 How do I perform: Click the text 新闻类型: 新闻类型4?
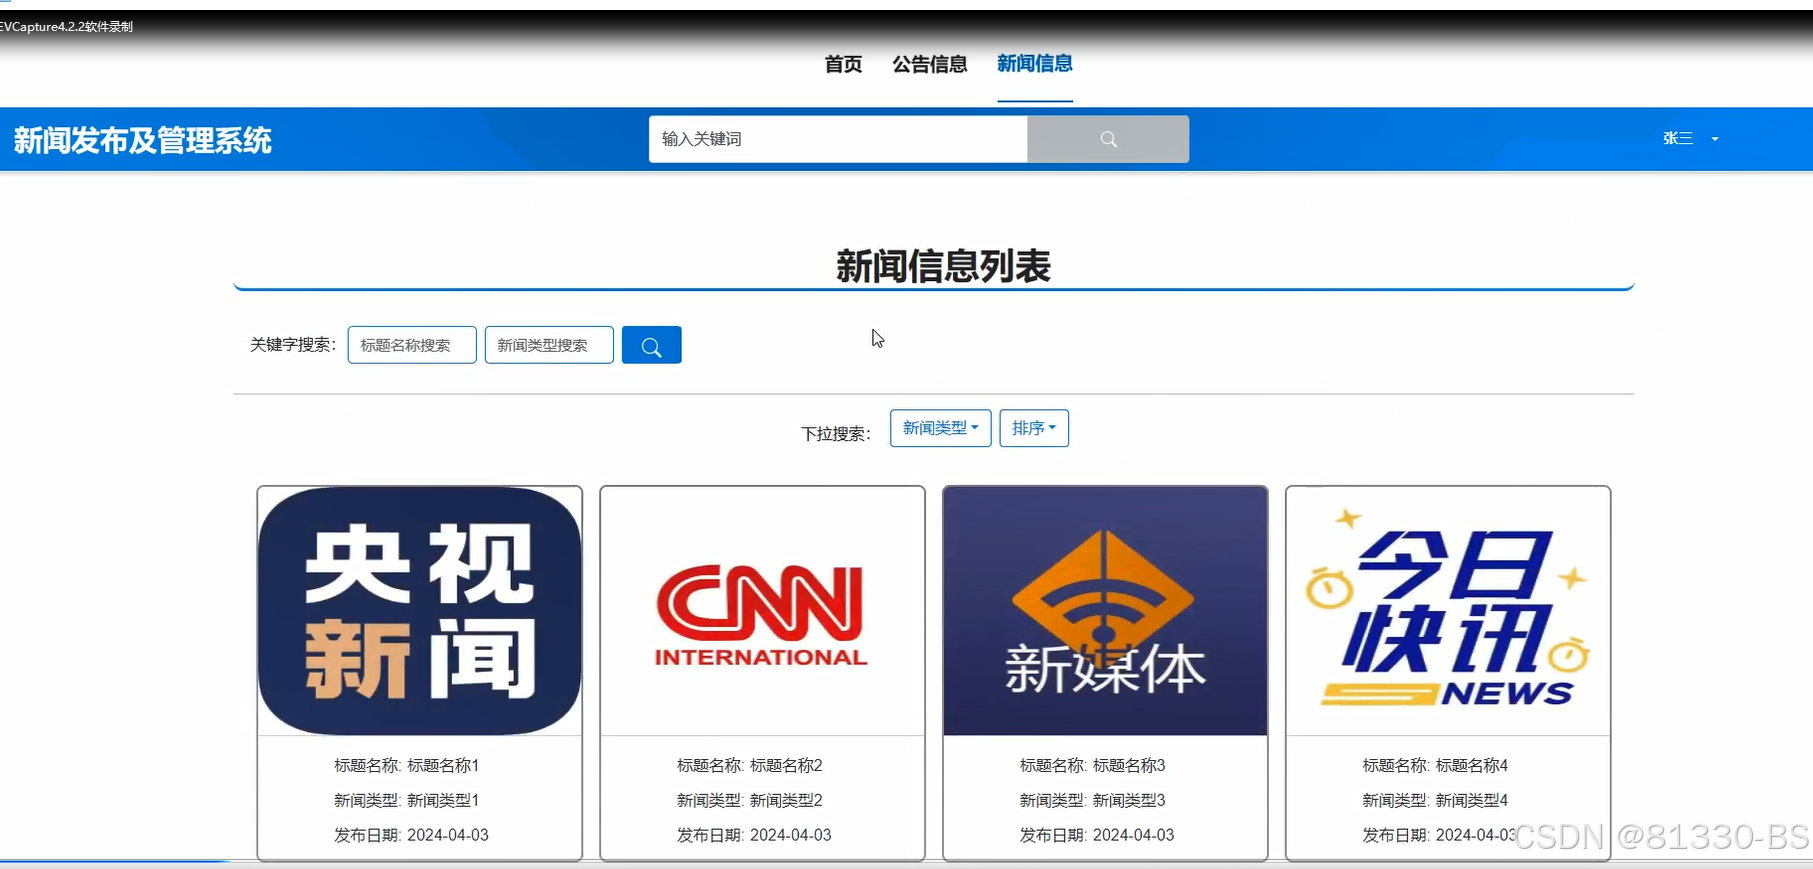tap(1436, 800)
